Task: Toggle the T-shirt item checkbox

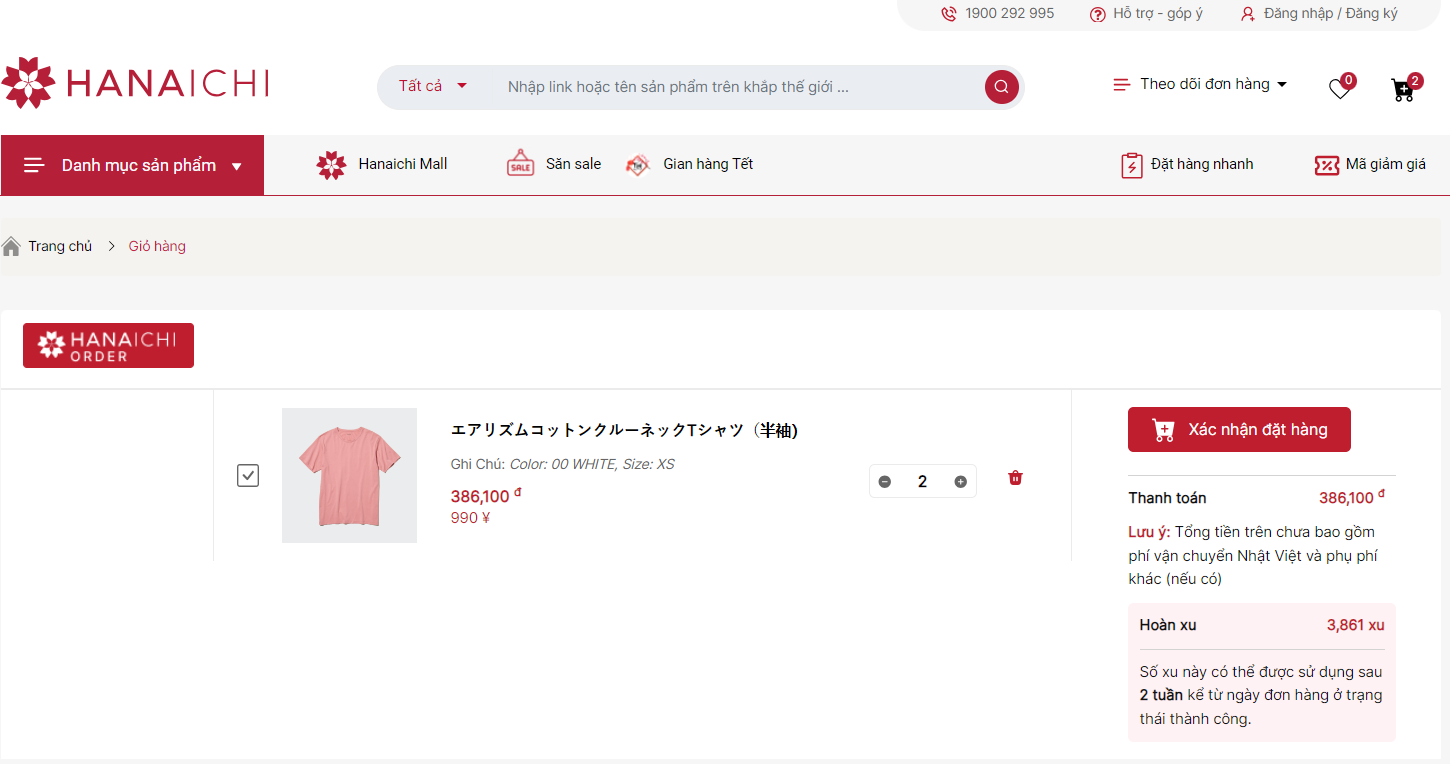Action: [248, 475]
